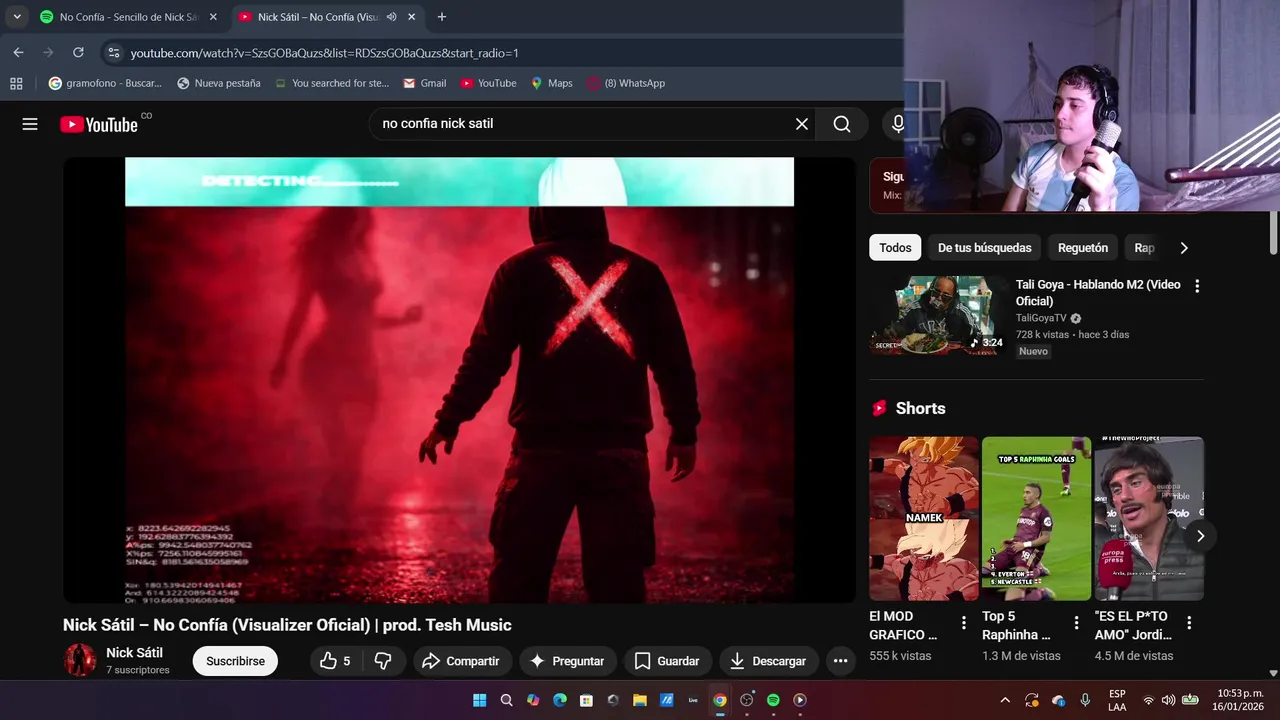1280x720 pixels.
Task: Save the video with Guardar button
Action: click(x=667, y=661)
